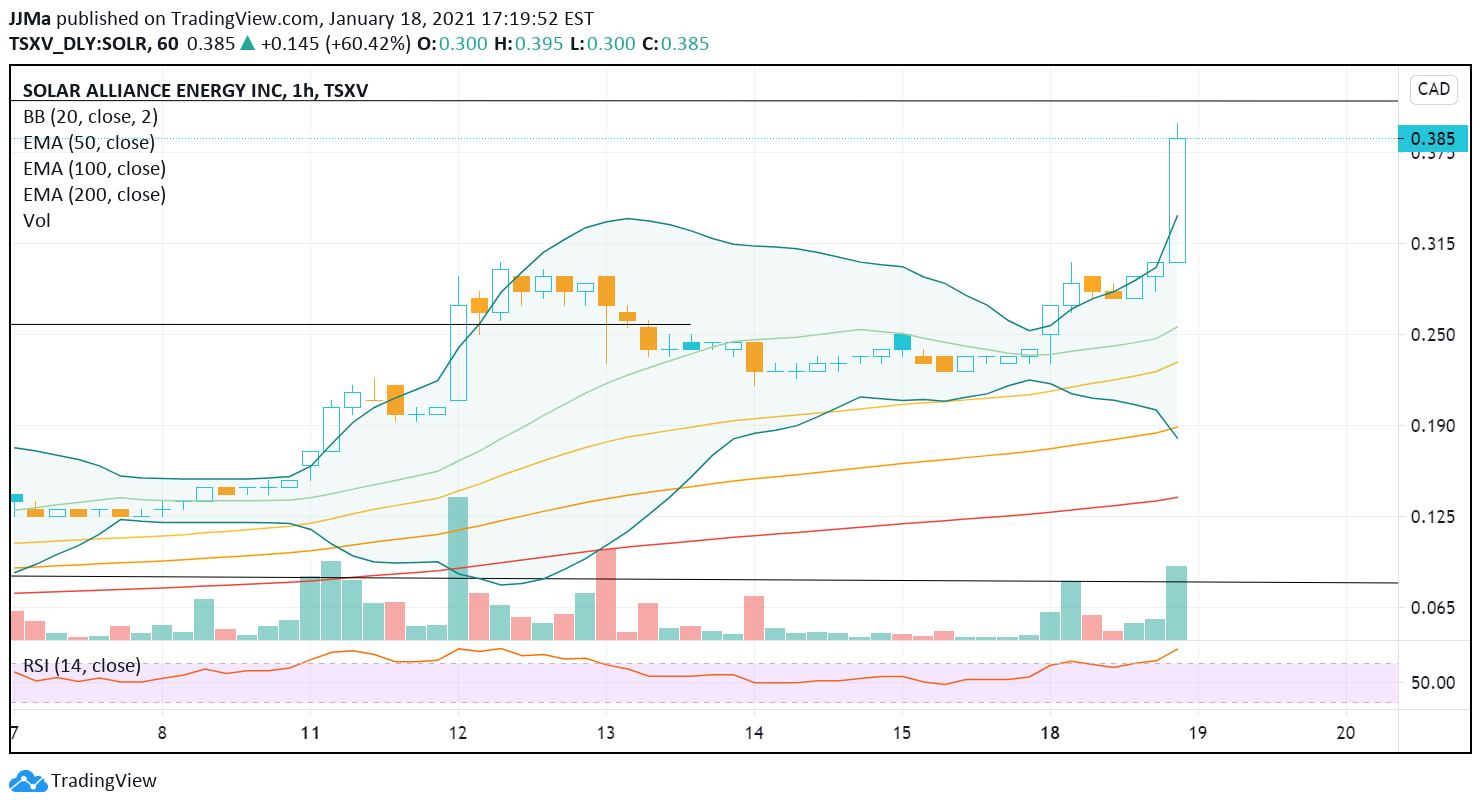The height and width of the screenshot is (808, 1481).
Task: Click the +0.145 (+60.42%) change value
Action: pos(336,44)
